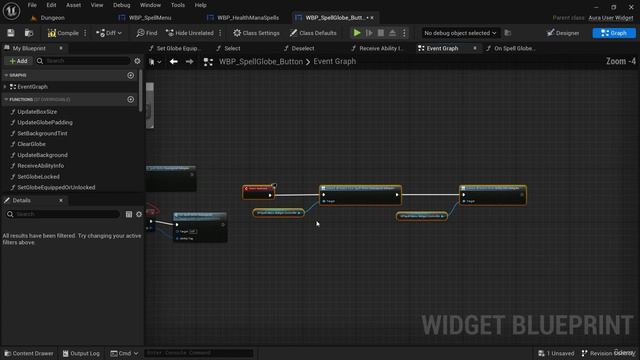Viewport: 640px width, 360px height.
Task: Select the UpdateBoxSize function
Action: (37, 112)
